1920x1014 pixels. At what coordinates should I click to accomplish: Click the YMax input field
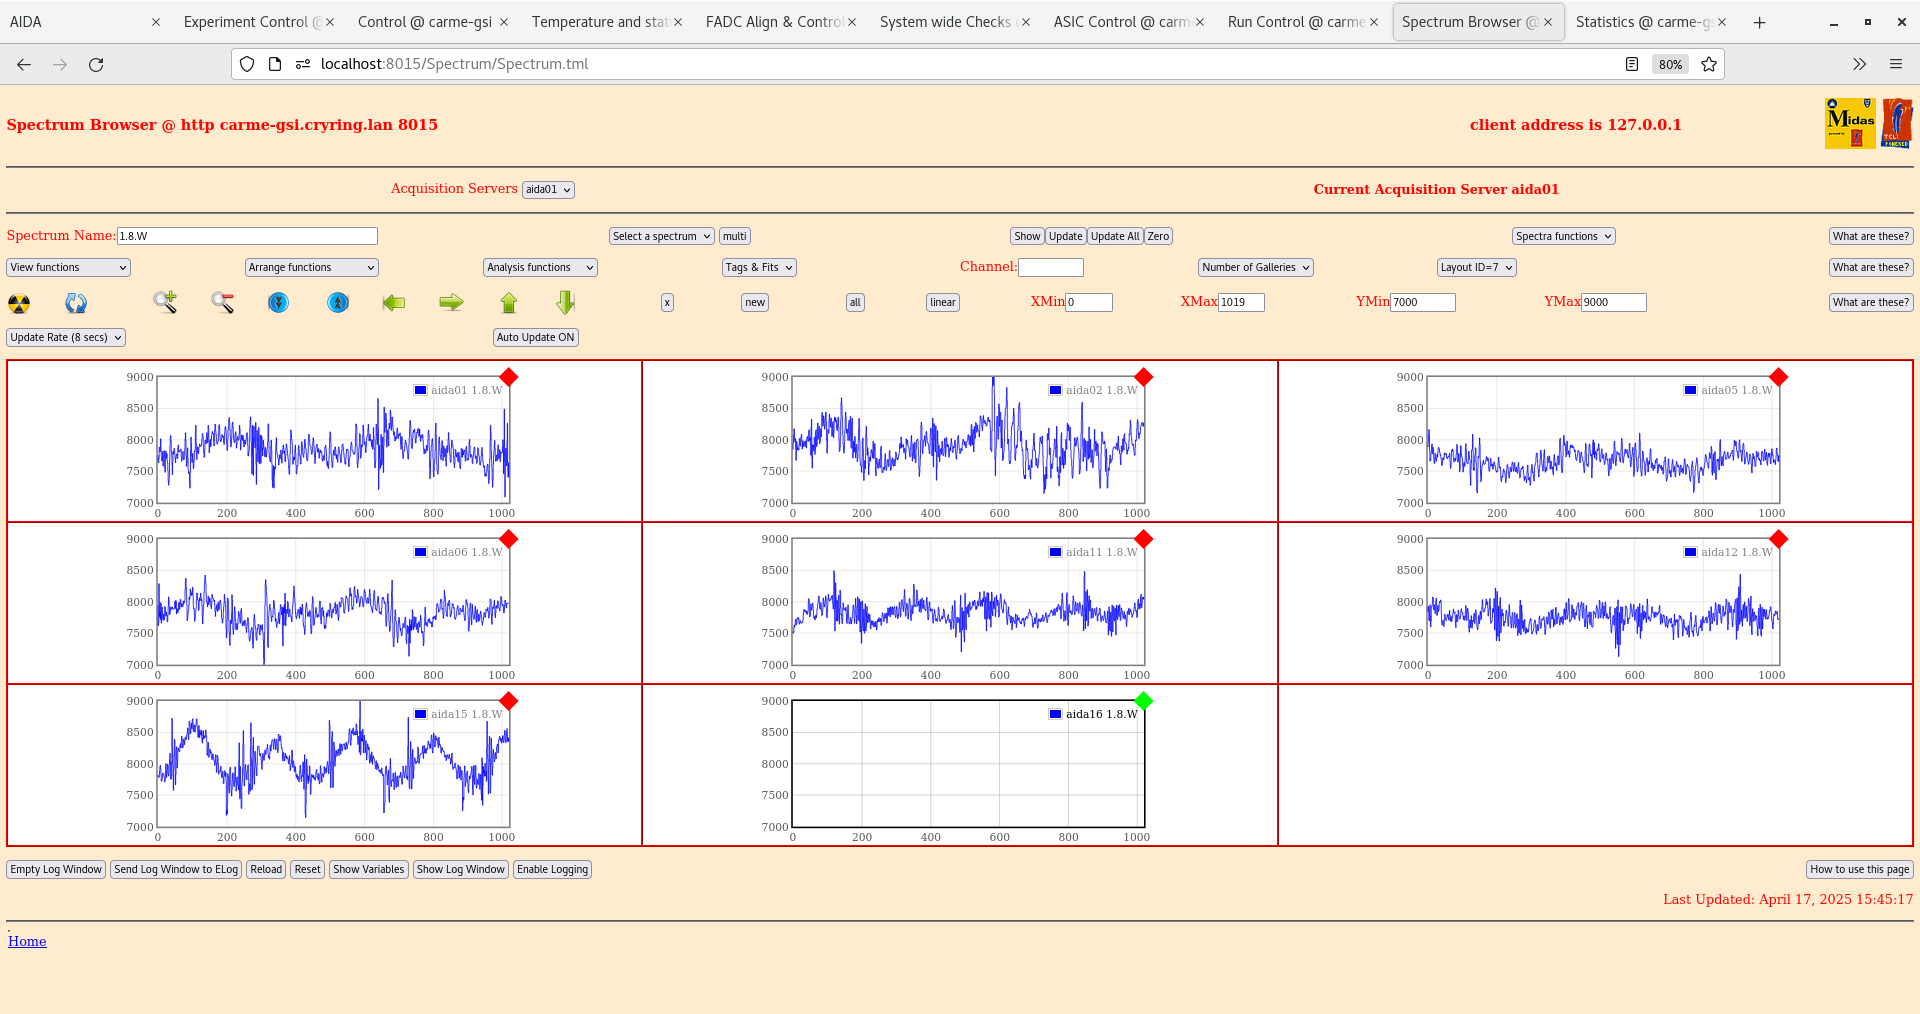[x=1613, y=303]
